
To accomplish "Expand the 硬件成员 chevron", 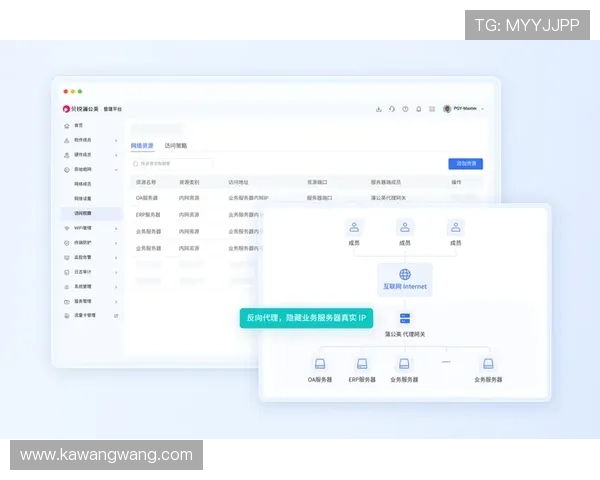I will [116, 155].
